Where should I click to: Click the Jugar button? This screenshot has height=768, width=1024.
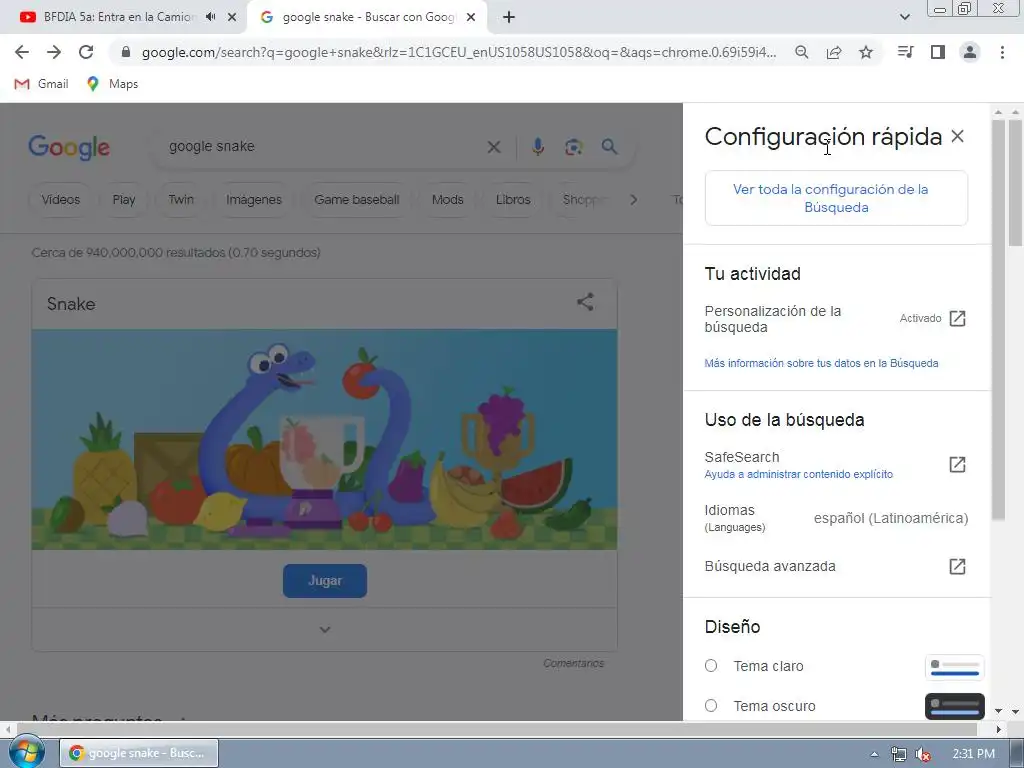(325, 581)
